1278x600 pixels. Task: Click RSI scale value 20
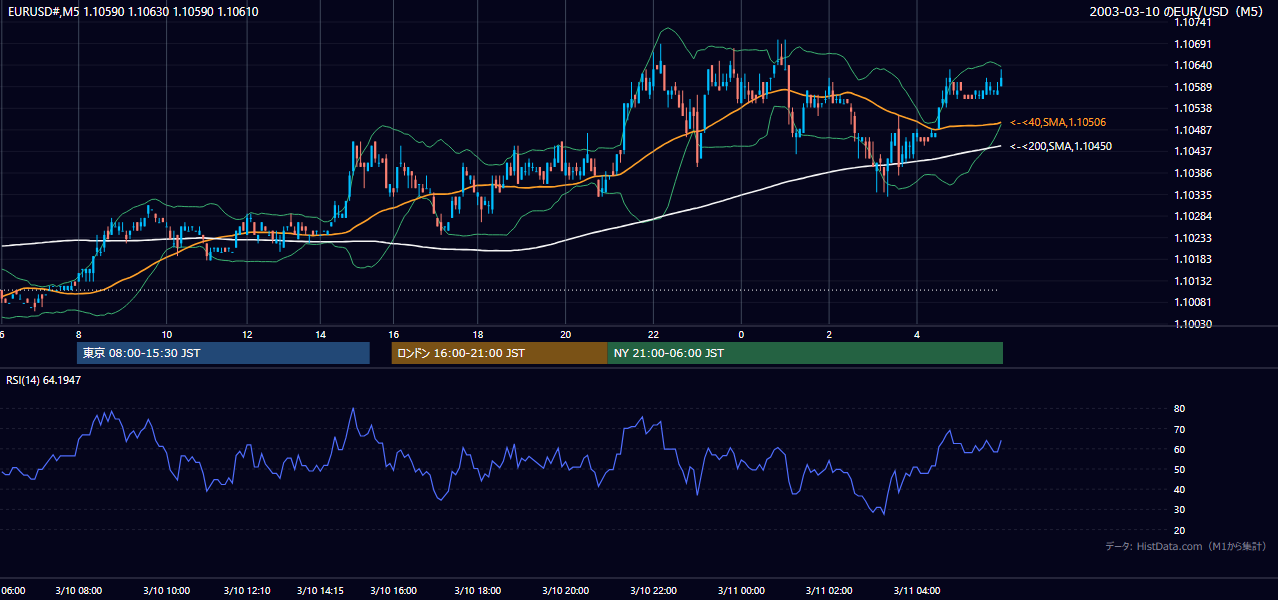coord(1179,530)
